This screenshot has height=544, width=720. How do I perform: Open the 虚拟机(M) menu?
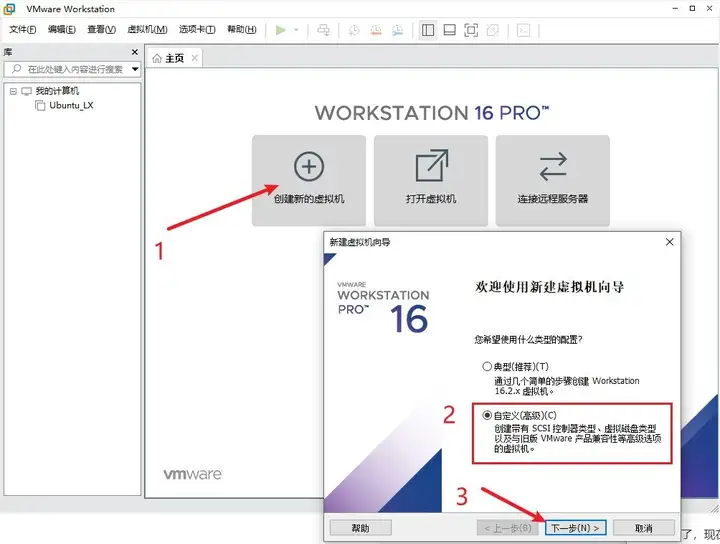click(147, 29)
